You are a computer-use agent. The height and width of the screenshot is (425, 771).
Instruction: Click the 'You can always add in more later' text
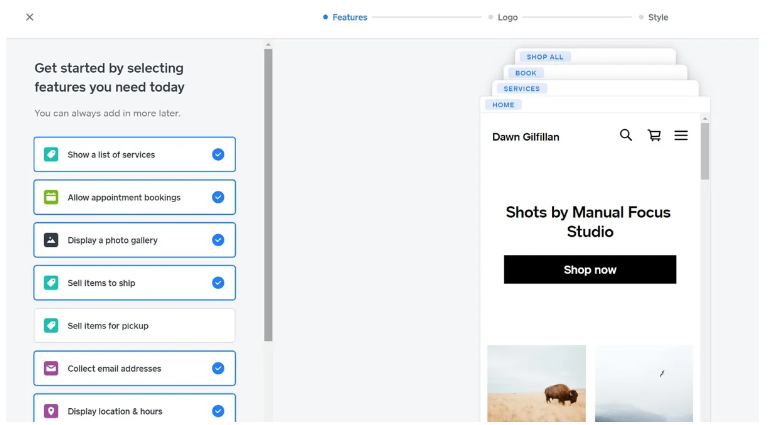tap(107, 113)
